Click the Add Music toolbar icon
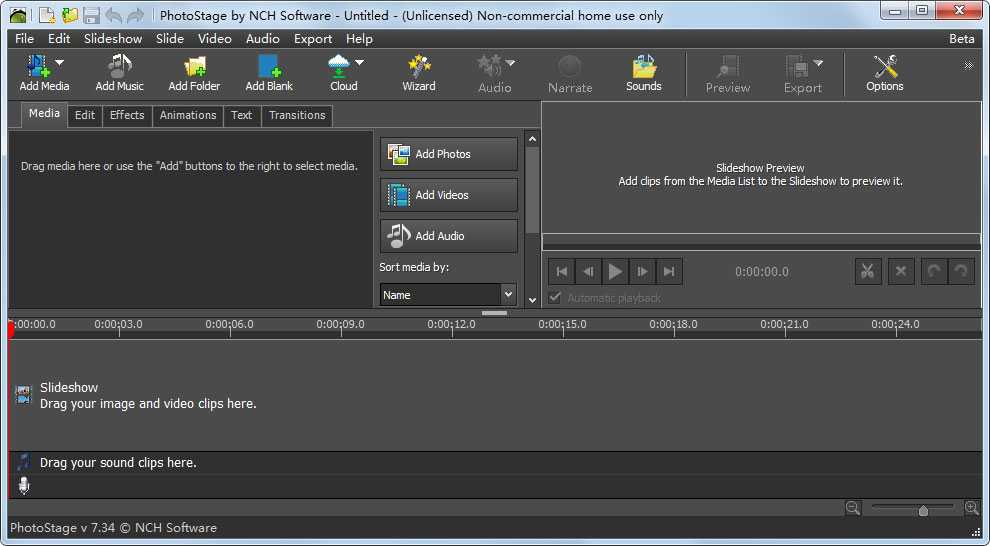The width and height of the screenshot is (990, 546). (x=119, y=73)
